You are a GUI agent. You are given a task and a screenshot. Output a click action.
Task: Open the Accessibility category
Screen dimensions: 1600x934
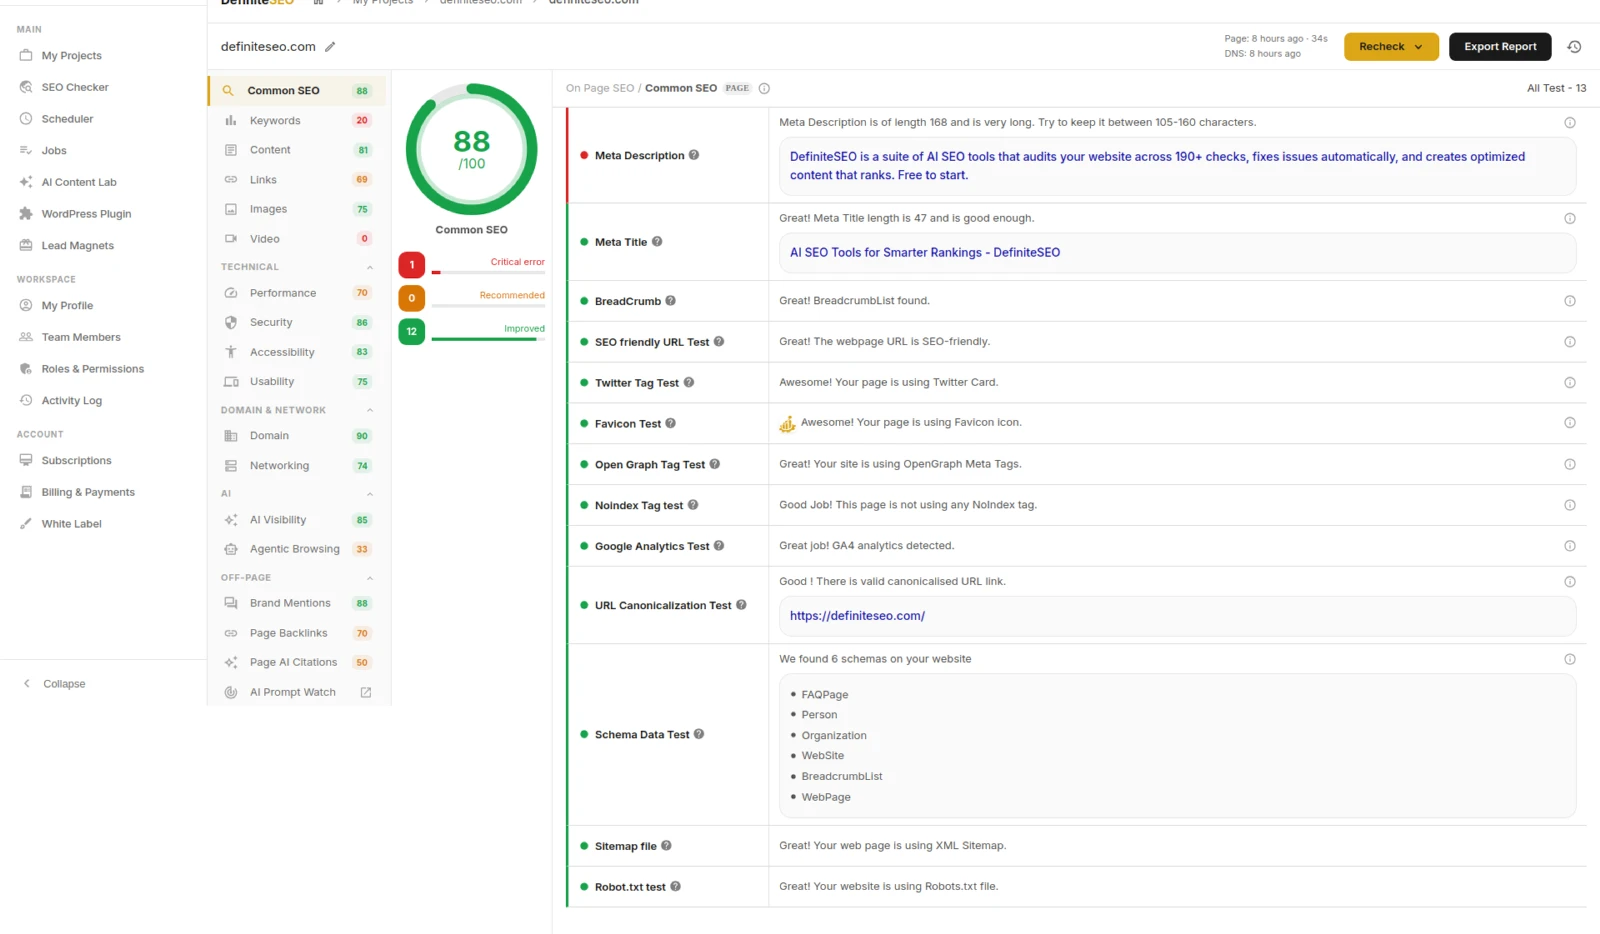coord(298,352)
